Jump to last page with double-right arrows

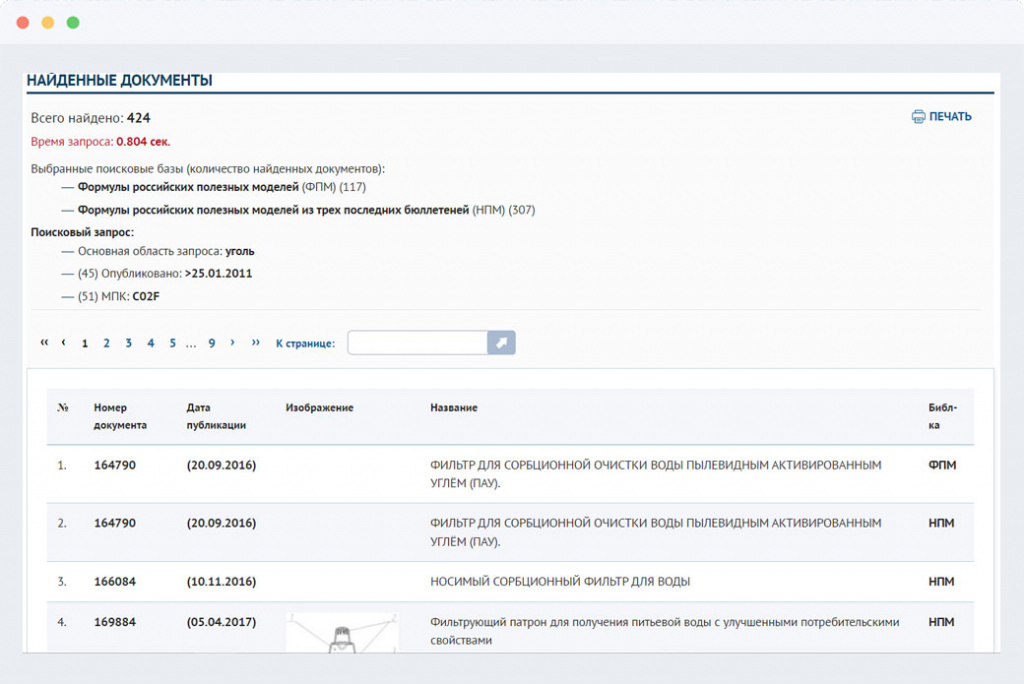tap(255, 343)
